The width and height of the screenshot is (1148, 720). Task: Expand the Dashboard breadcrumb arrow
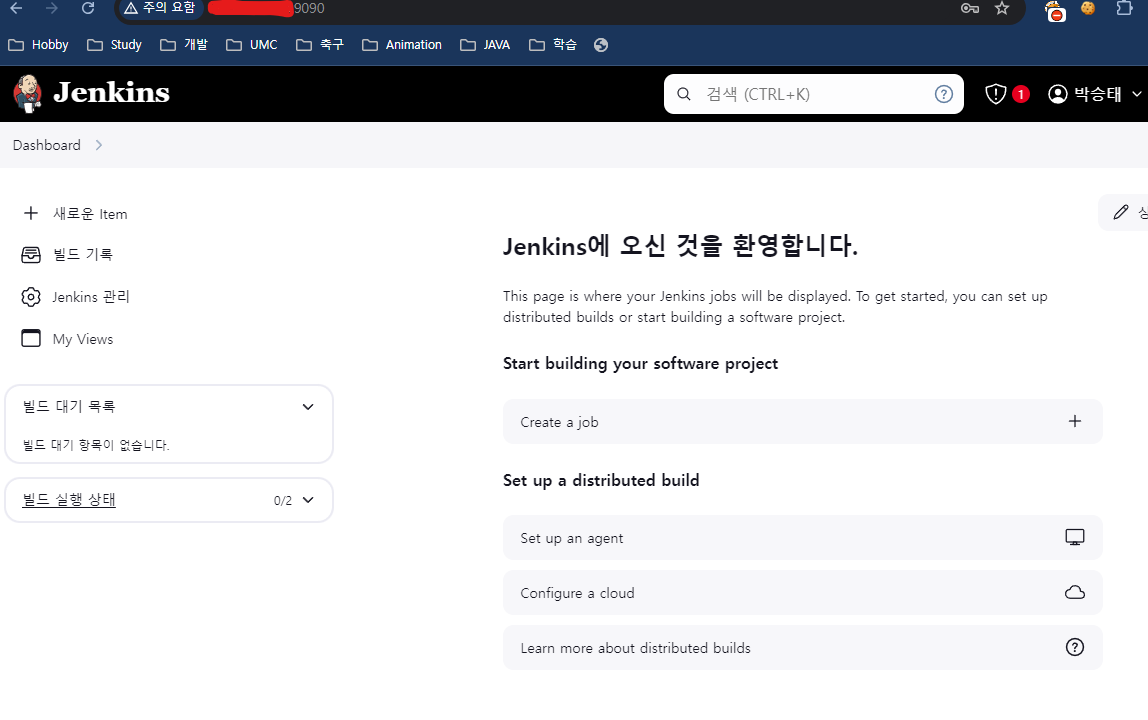99,145
